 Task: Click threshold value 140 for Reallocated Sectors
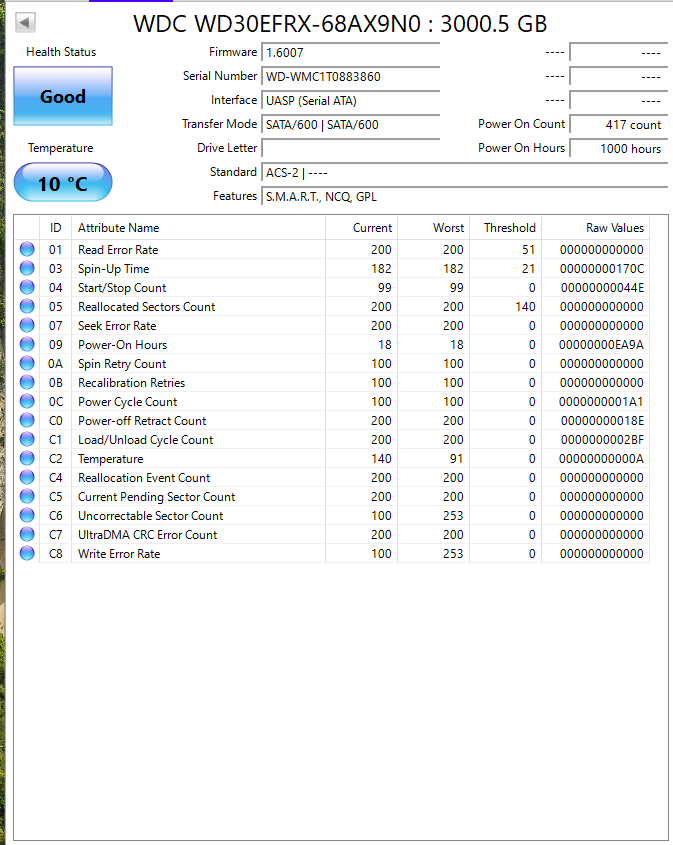click(525, 307)
